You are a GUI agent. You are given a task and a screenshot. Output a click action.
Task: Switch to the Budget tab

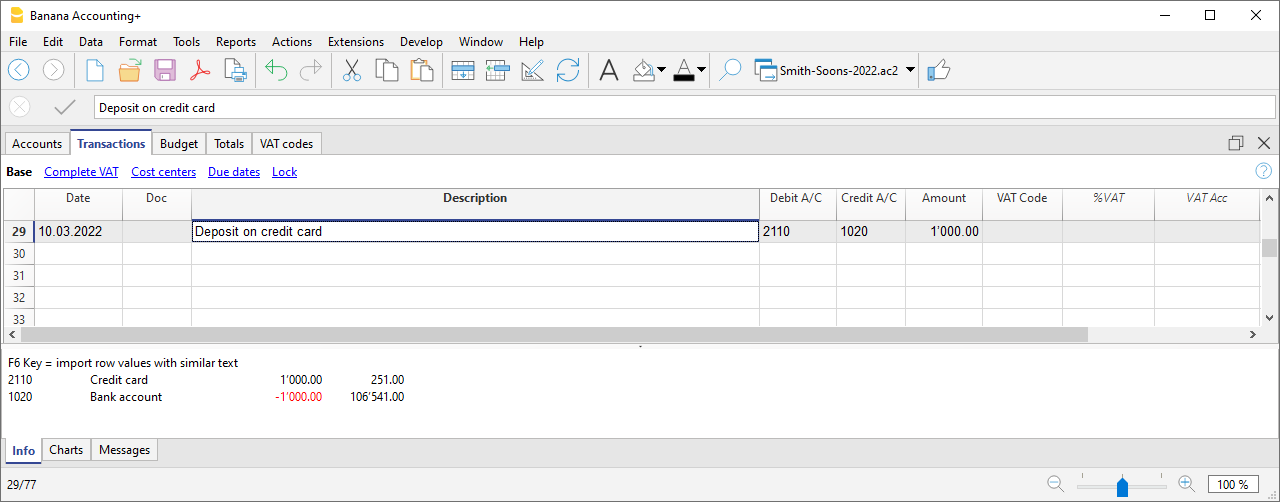coord(180,144)
